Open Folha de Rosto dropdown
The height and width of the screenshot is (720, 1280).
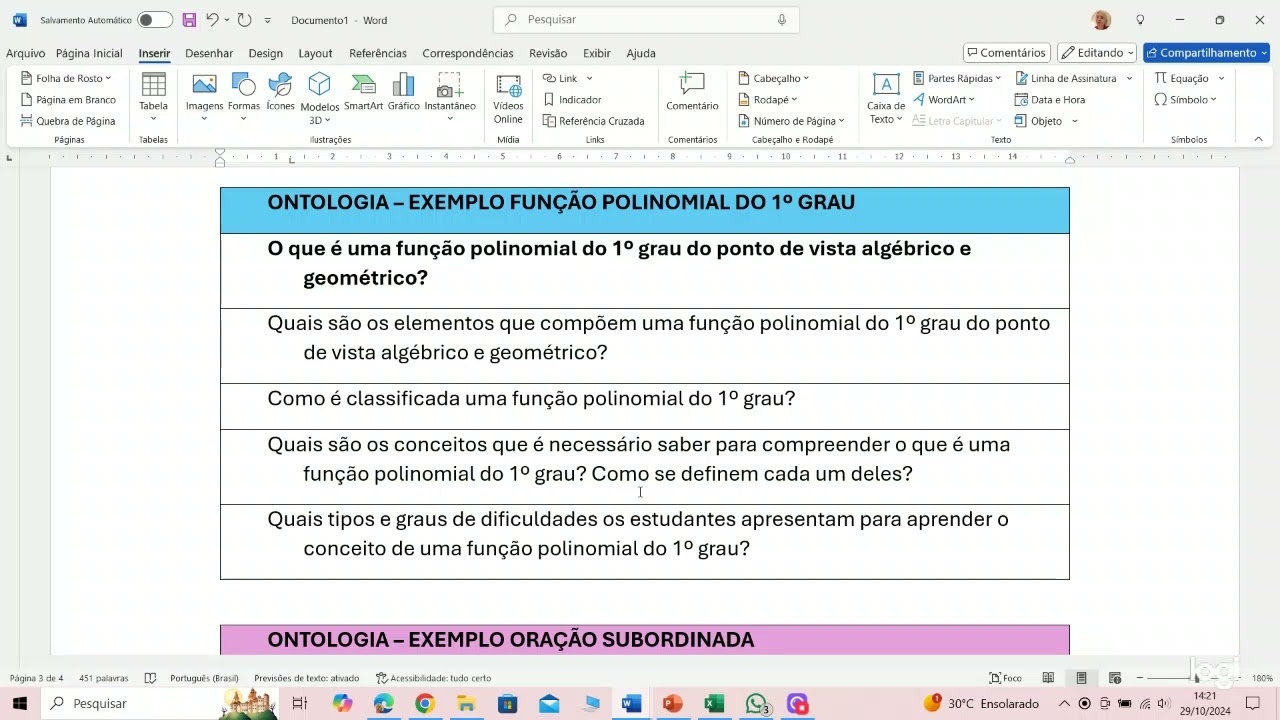(66, 78)
